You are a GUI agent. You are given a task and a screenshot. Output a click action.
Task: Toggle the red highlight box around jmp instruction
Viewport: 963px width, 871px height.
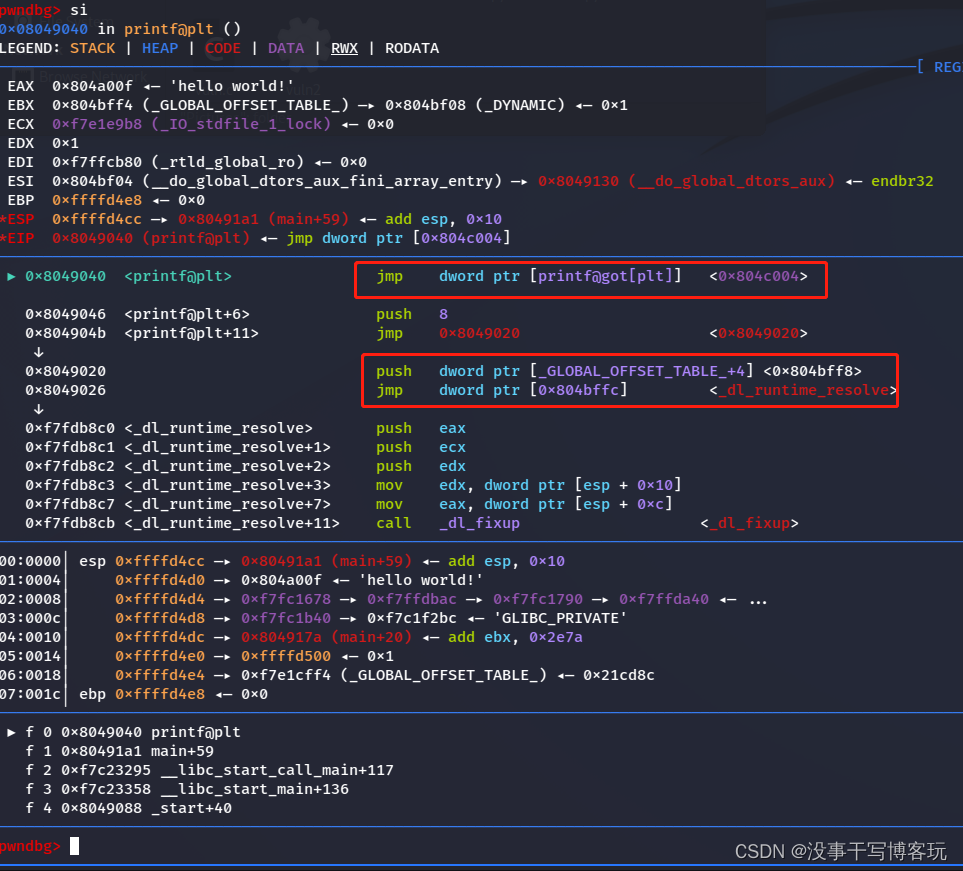[591, 280]
